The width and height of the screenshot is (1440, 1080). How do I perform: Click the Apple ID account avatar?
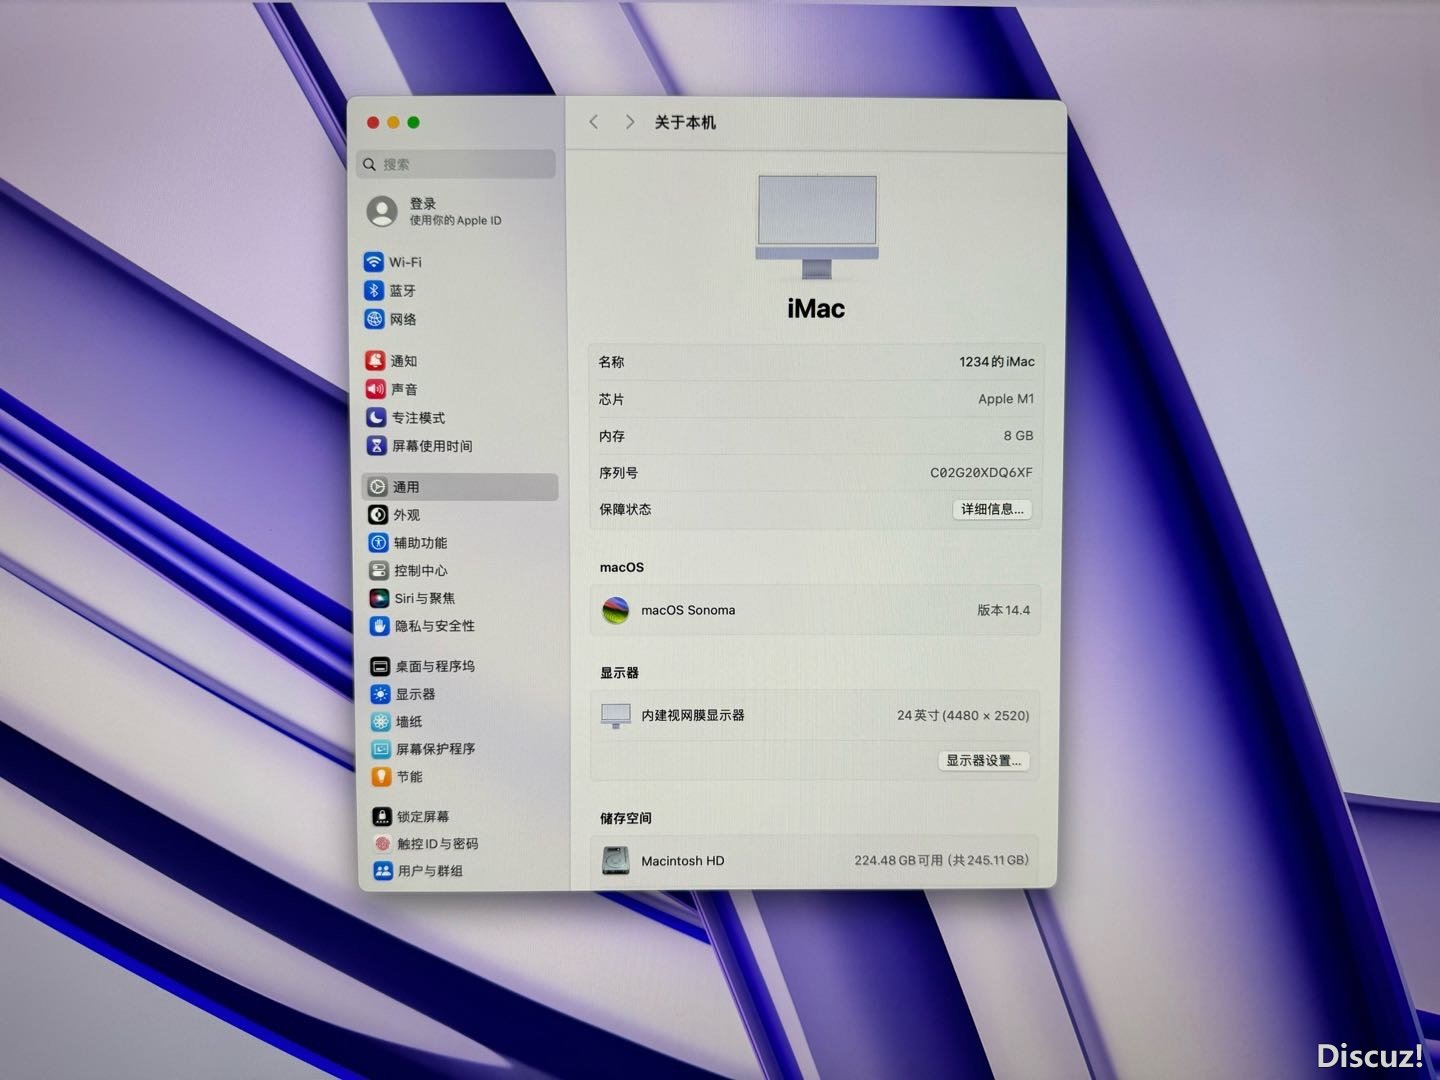click(382, 211)
